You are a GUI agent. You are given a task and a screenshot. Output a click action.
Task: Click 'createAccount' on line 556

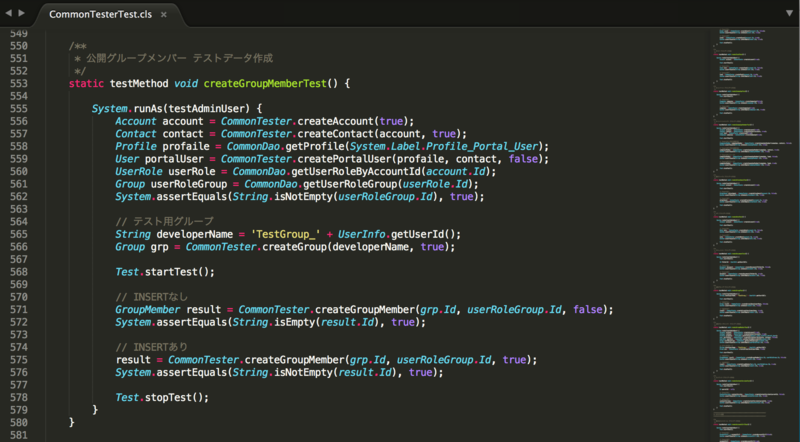(x=335, y=121)
